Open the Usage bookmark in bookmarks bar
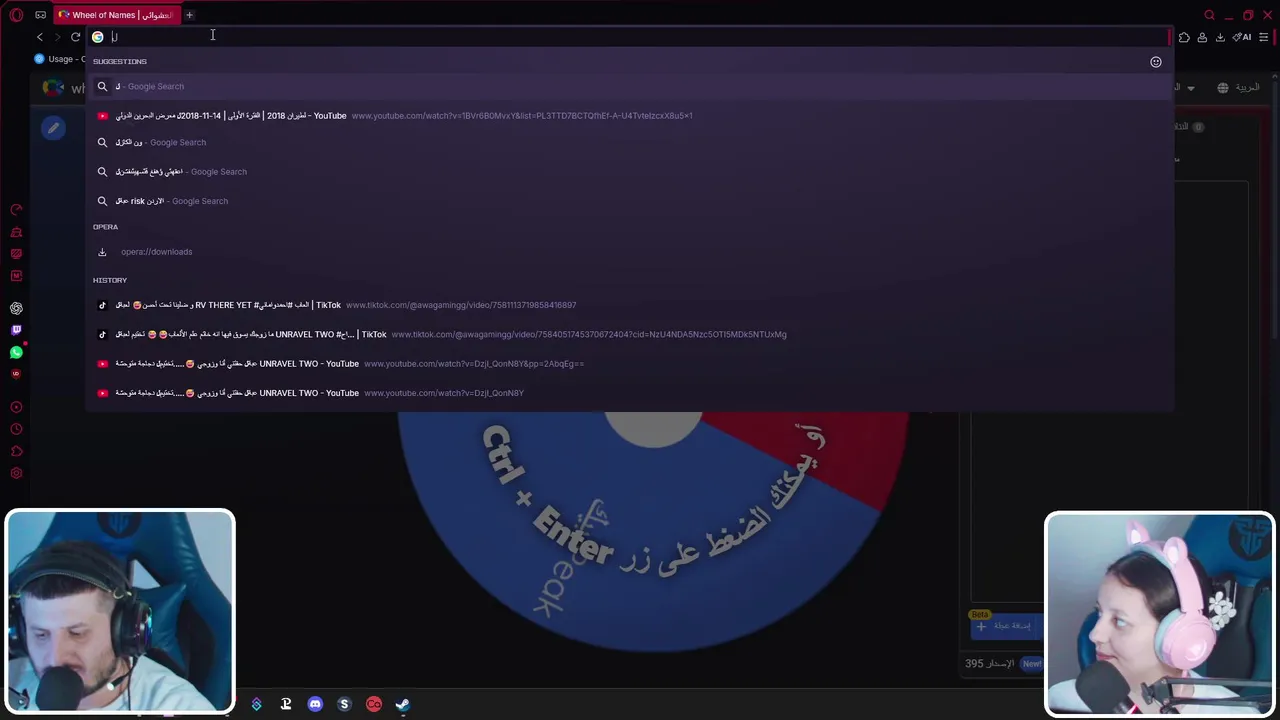The width and height of the screenshot is (1280, 720). click(x=60, y=59)
